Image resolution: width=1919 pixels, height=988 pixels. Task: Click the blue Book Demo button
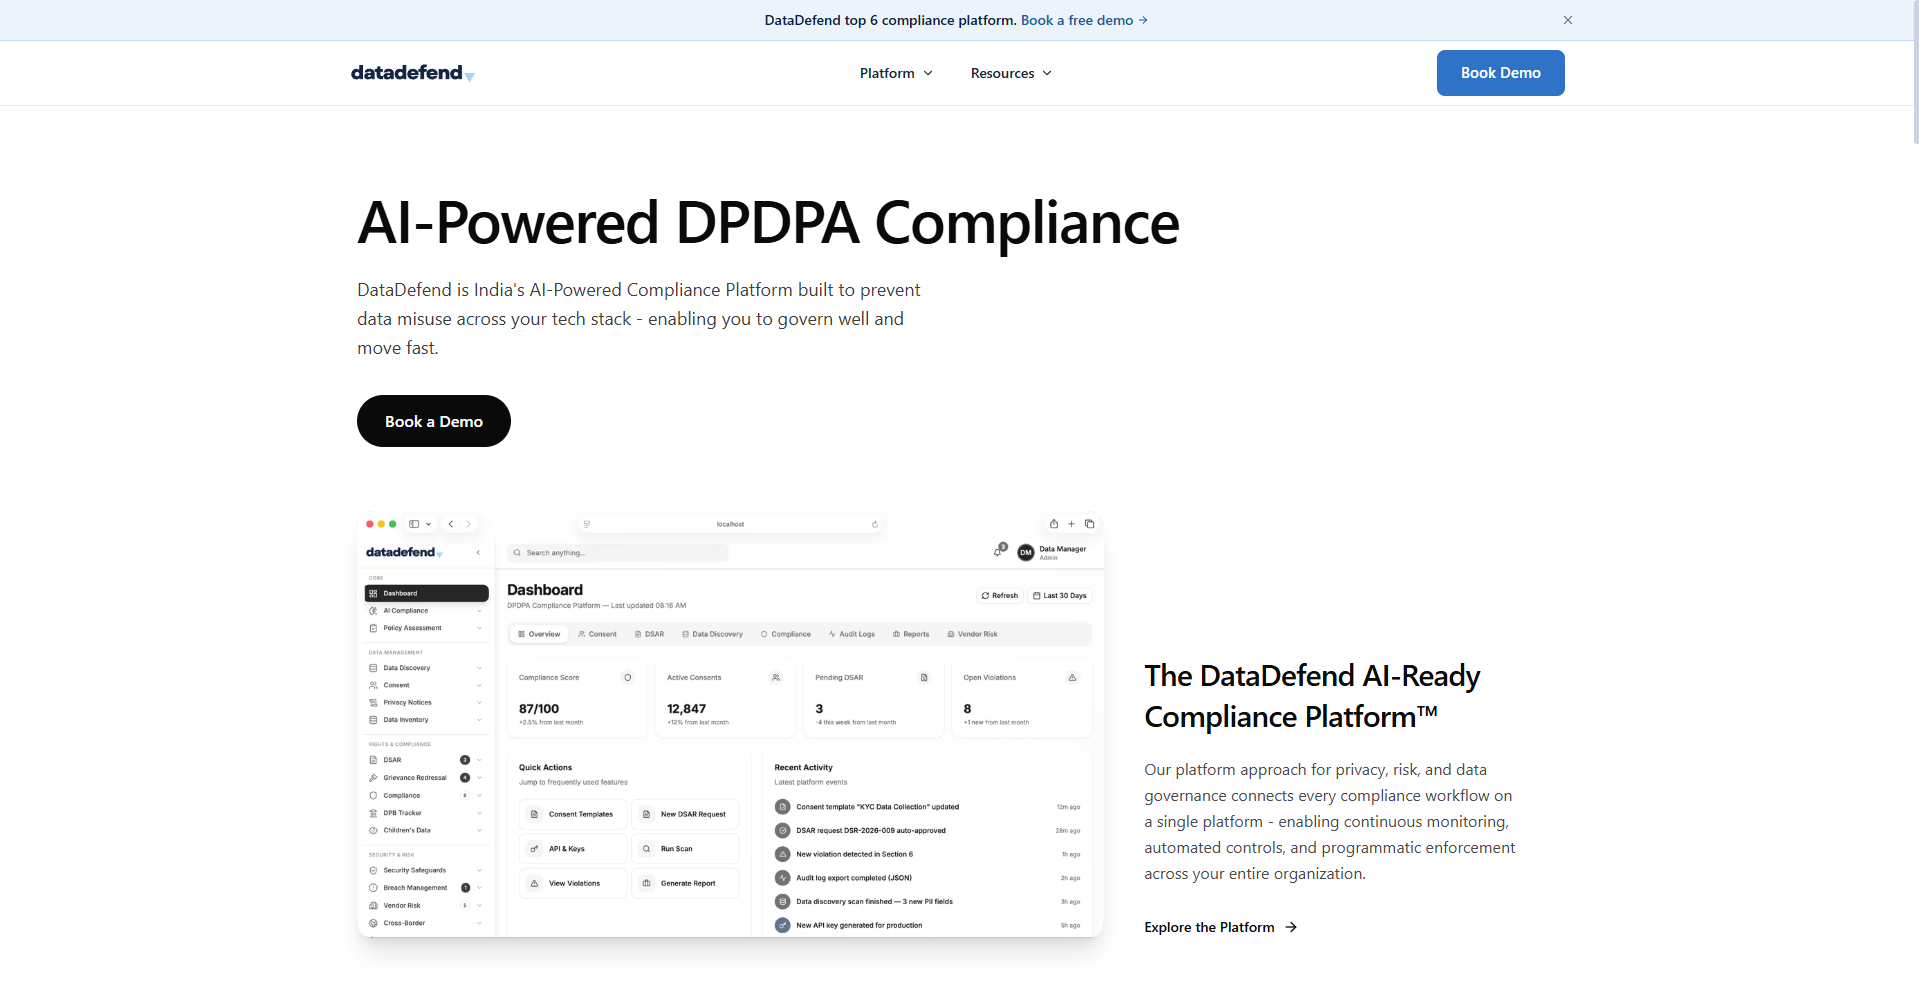(x=1500, y=73)
